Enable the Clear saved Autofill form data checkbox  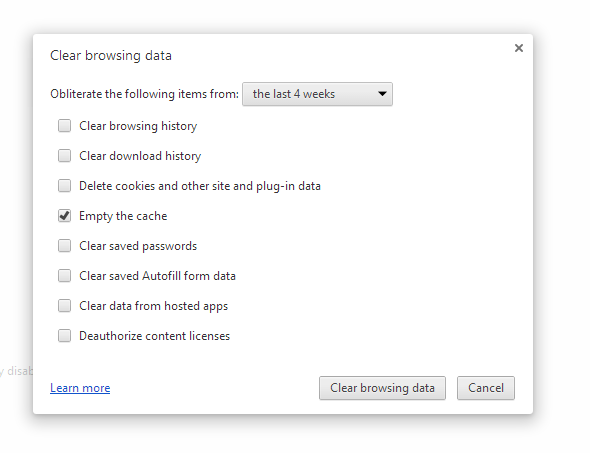(64, 275)
